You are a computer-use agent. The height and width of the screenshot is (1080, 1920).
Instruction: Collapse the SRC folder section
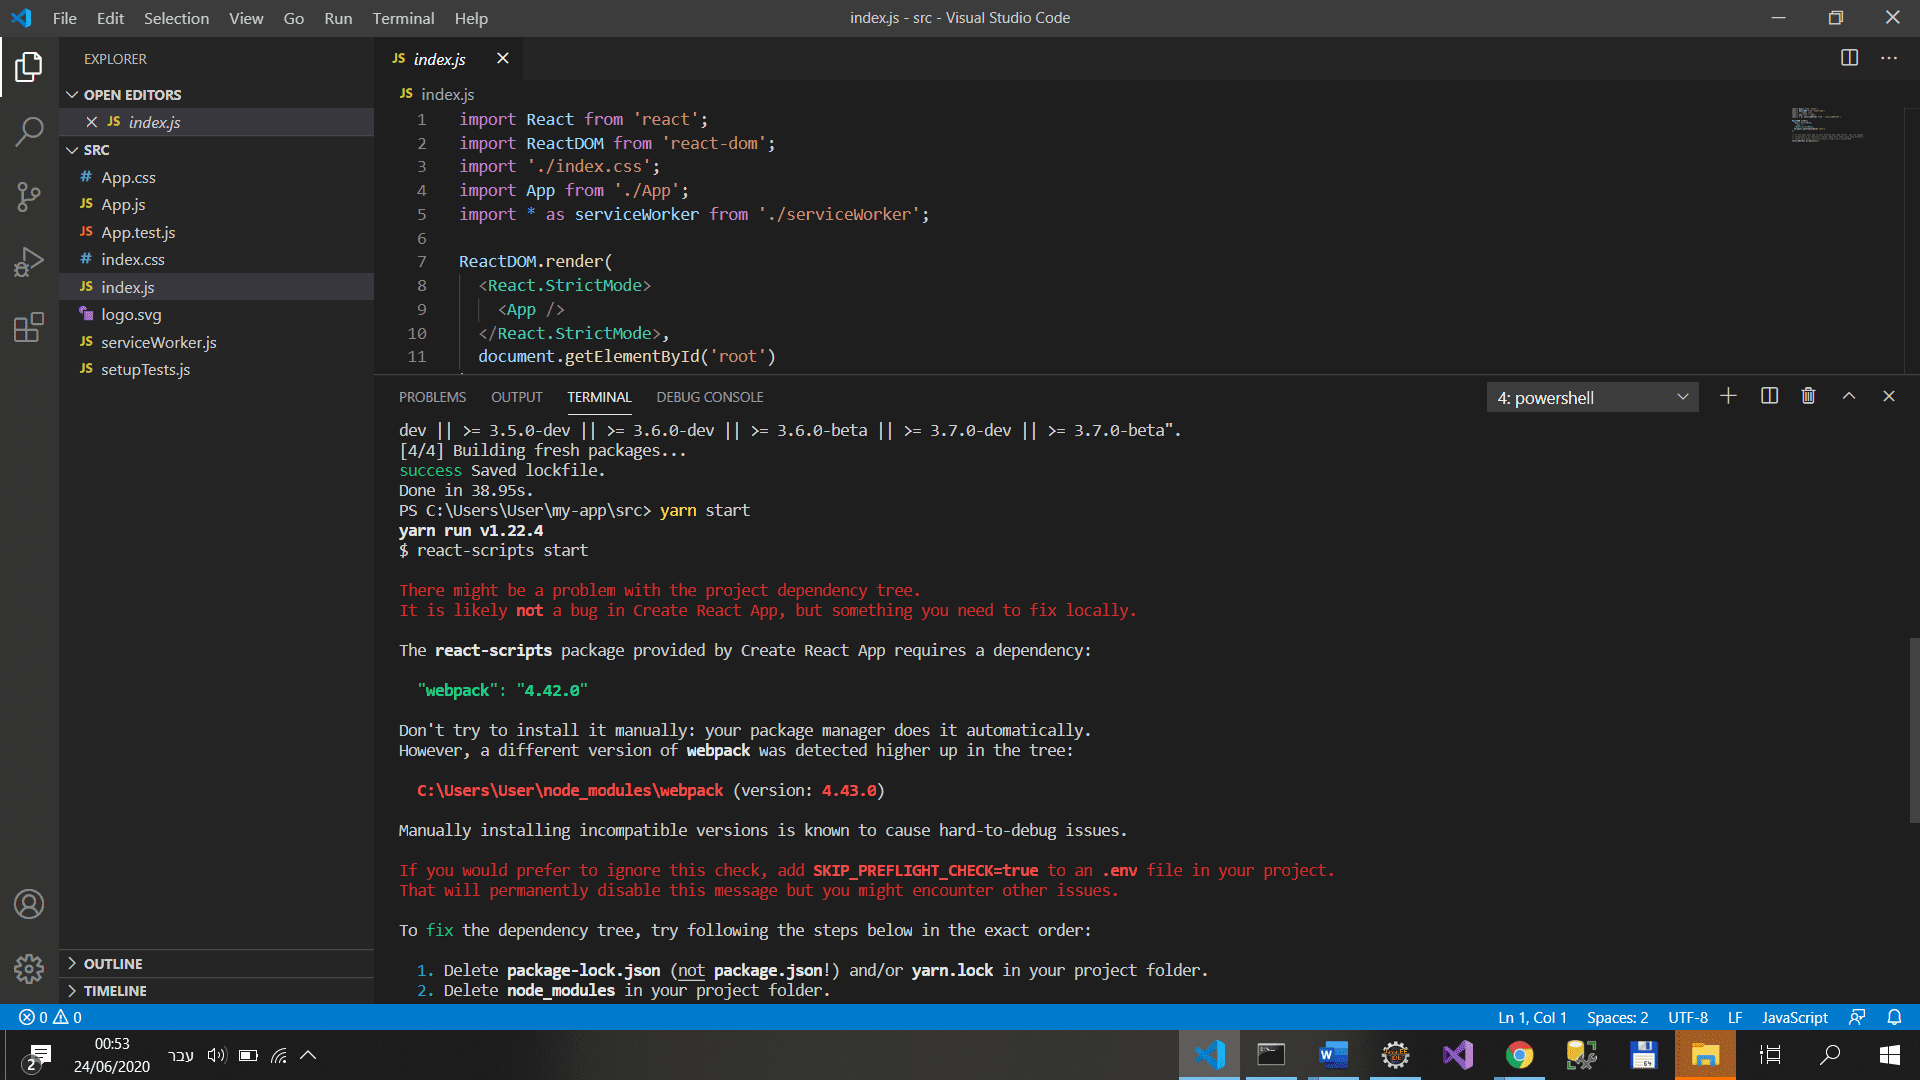(88, 150)
